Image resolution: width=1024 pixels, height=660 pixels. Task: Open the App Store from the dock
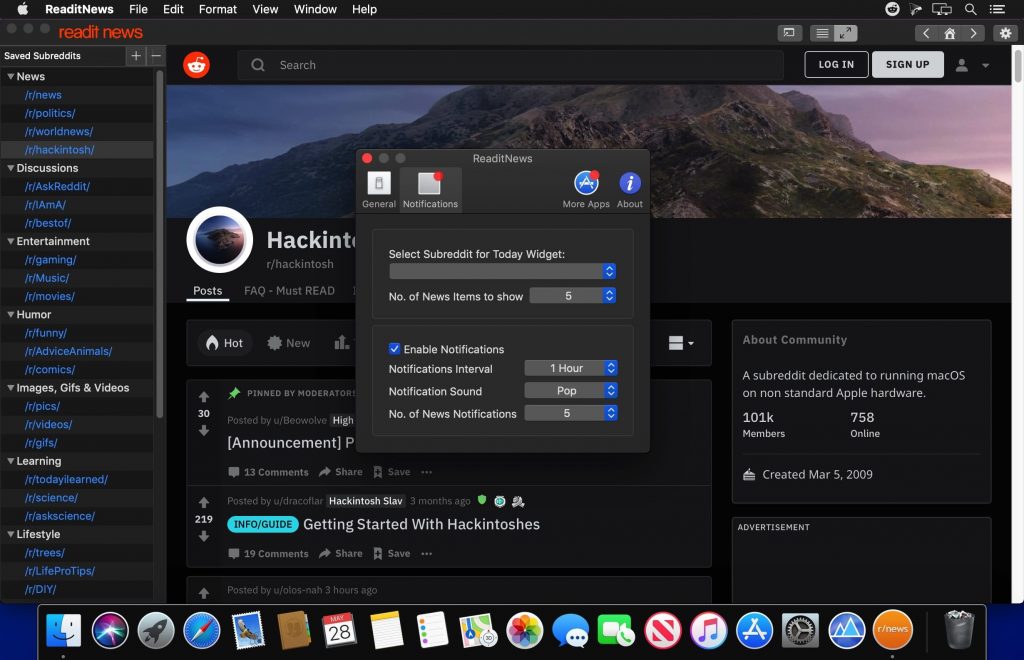(754, 631)
